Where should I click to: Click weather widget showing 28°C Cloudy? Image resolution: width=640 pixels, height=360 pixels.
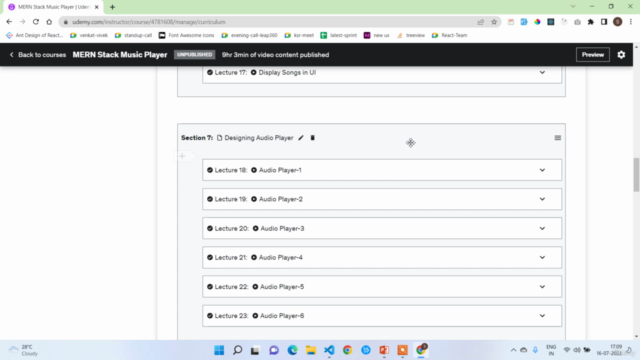tap(24, 350)
